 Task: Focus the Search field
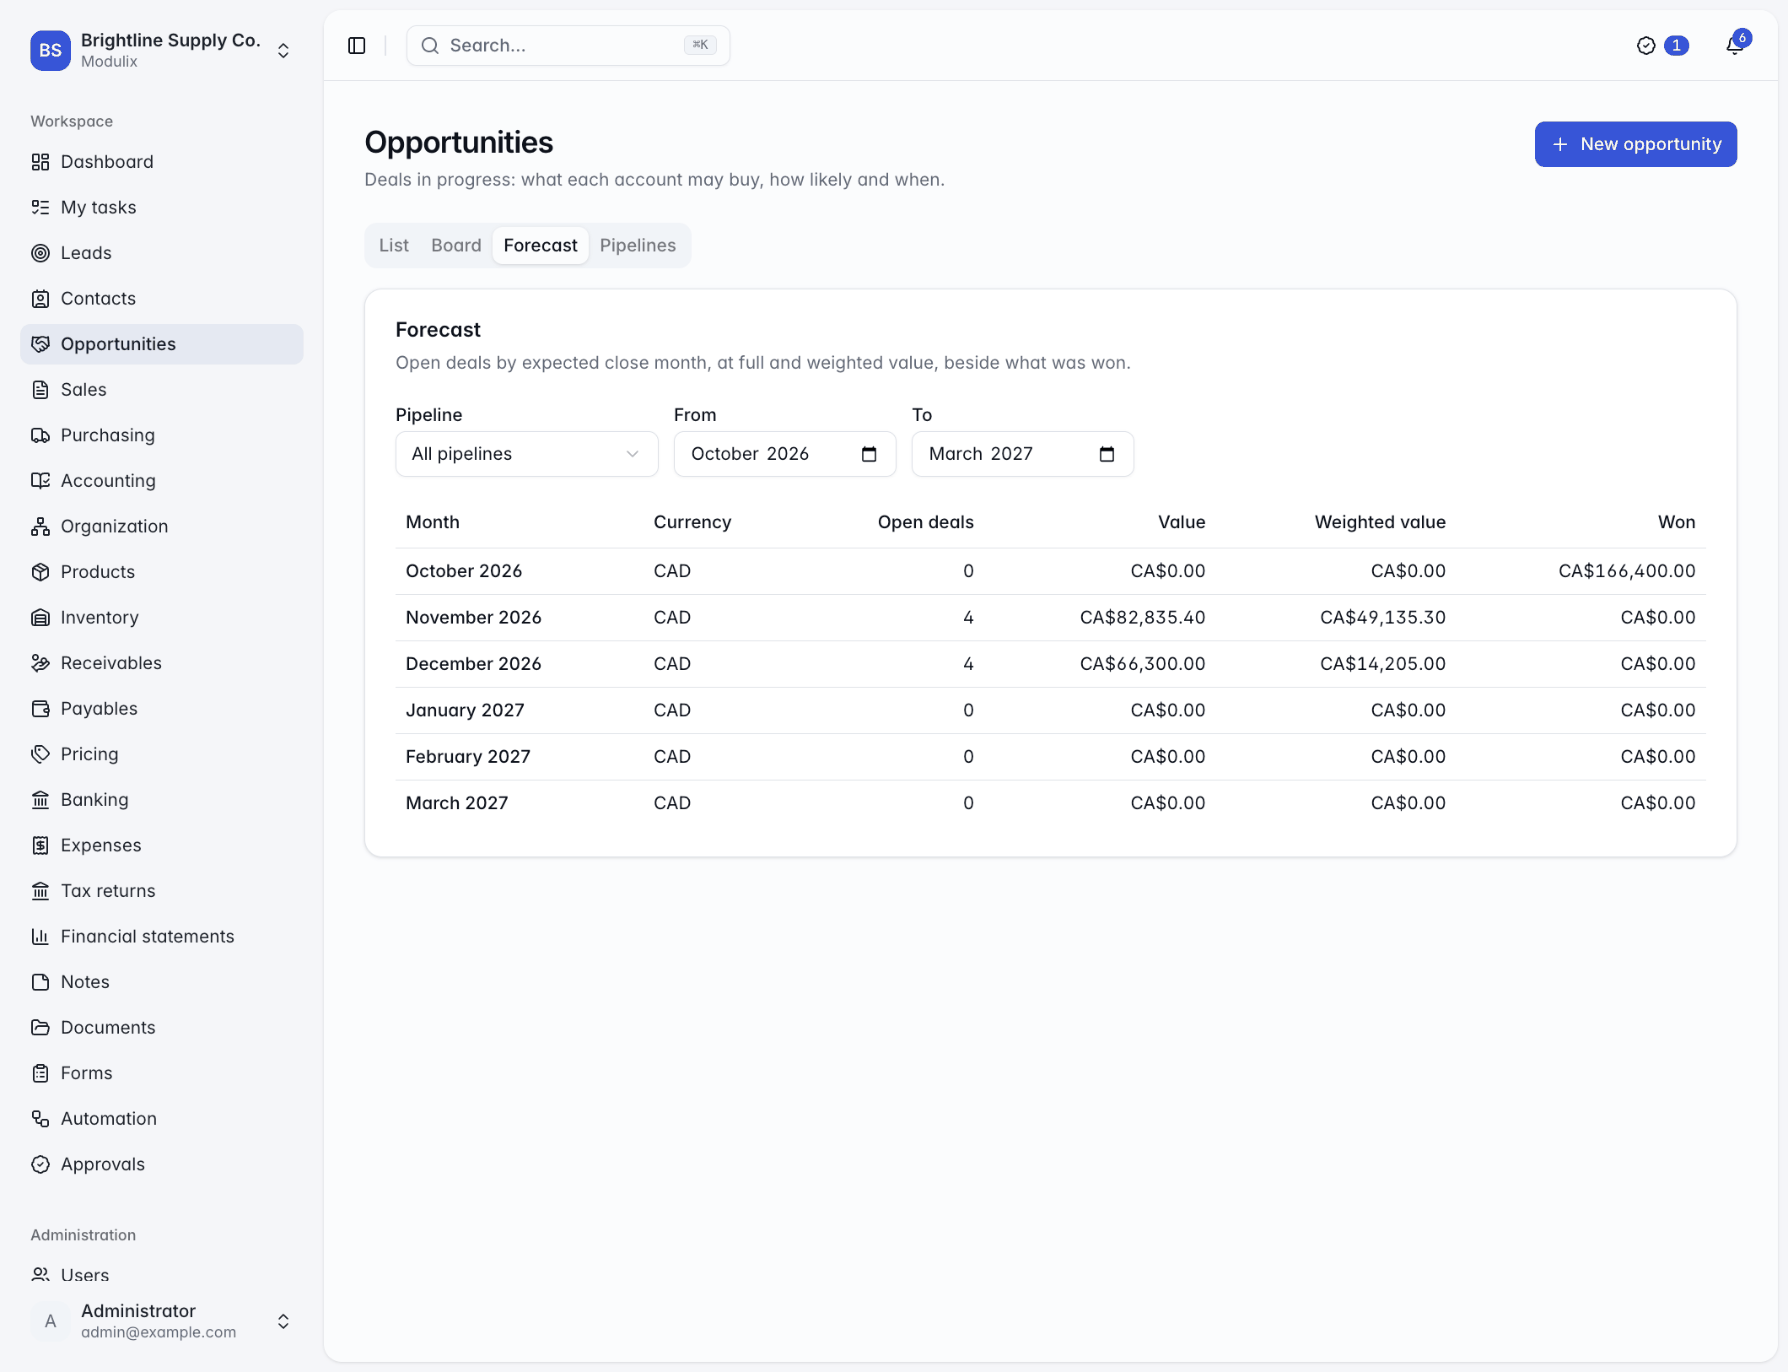(x=568, y=45)
